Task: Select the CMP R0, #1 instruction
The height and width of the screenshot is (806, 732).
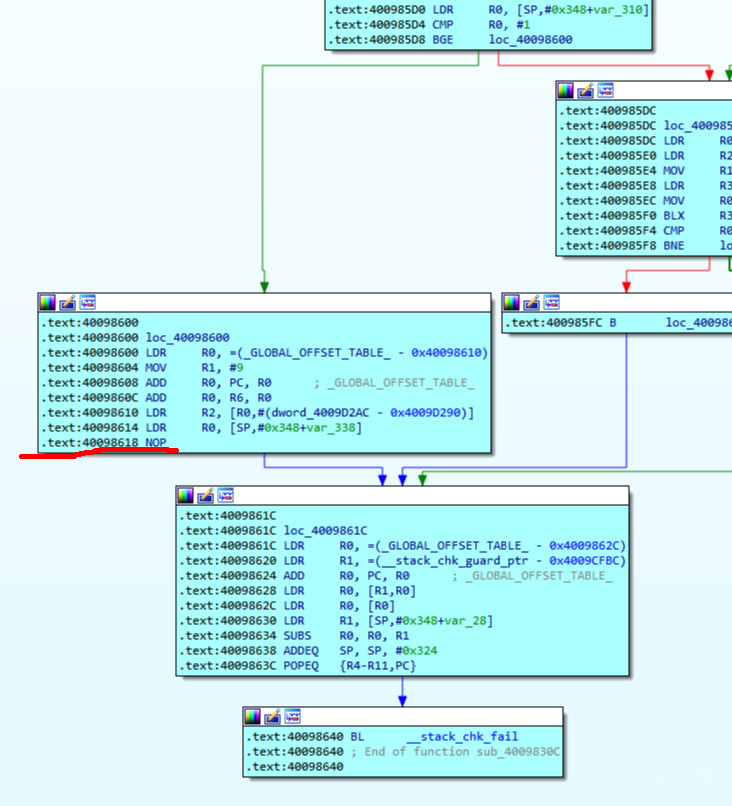Action: [x=429, y=25]
